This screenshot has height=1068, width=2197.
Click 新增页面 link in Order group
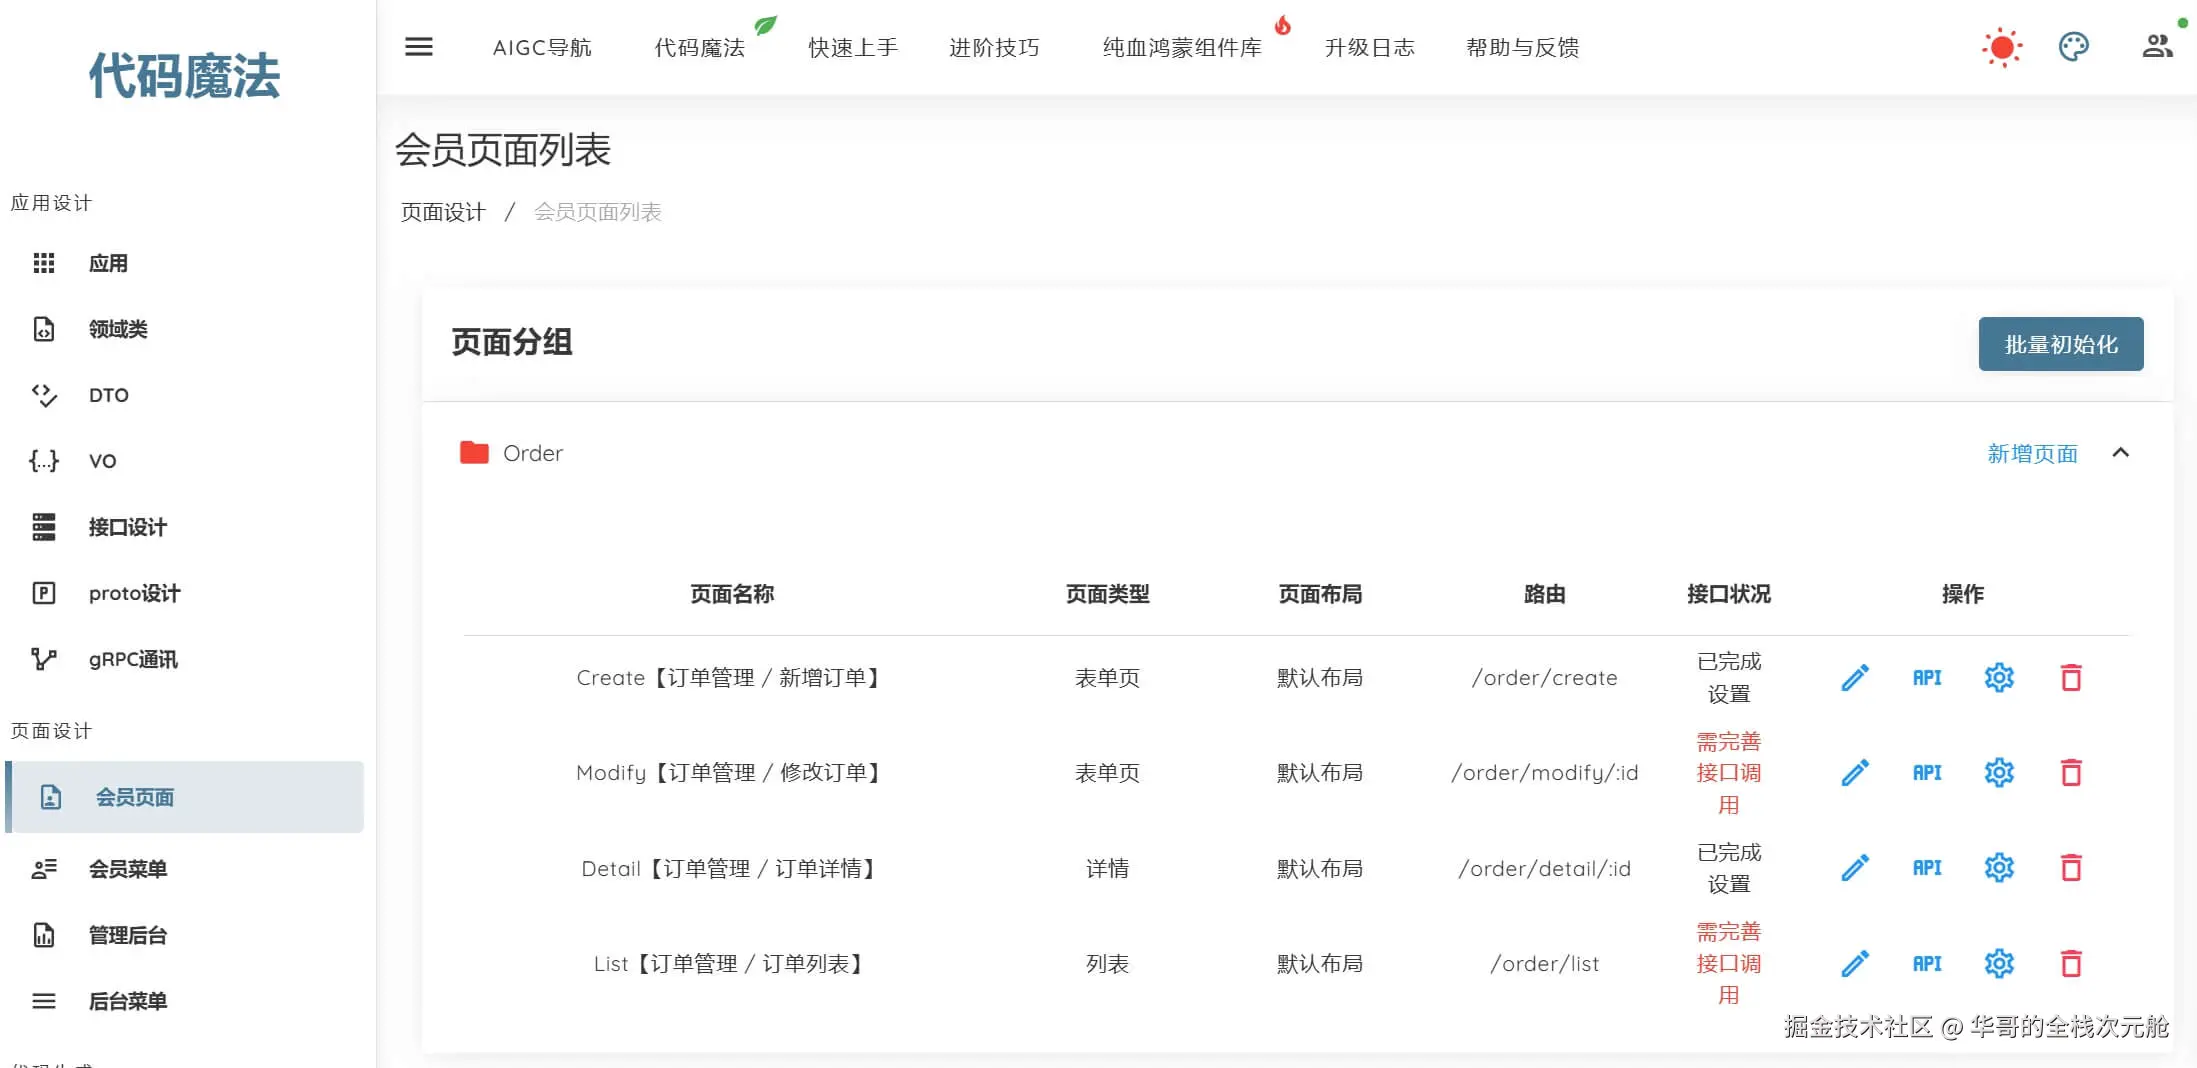(2032, 454)
